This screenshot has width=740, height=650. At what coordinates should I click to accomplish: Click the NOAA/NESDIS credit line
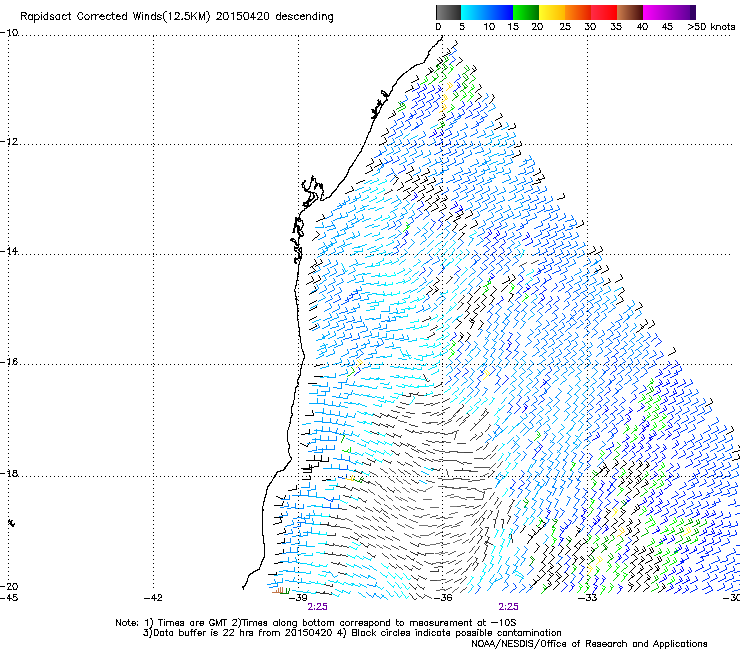point(589,644)
